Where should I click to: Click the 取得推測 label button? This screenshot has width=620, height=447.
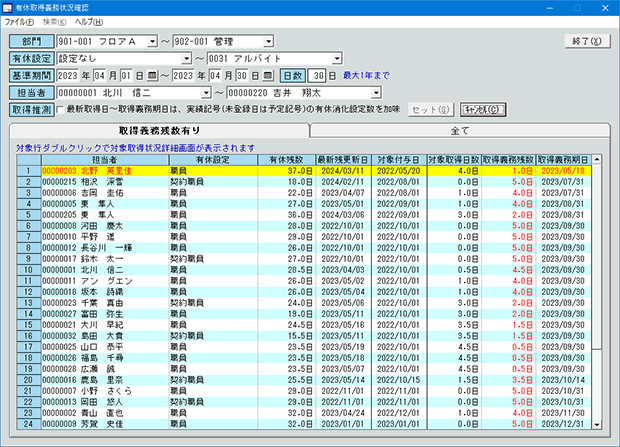32,110
